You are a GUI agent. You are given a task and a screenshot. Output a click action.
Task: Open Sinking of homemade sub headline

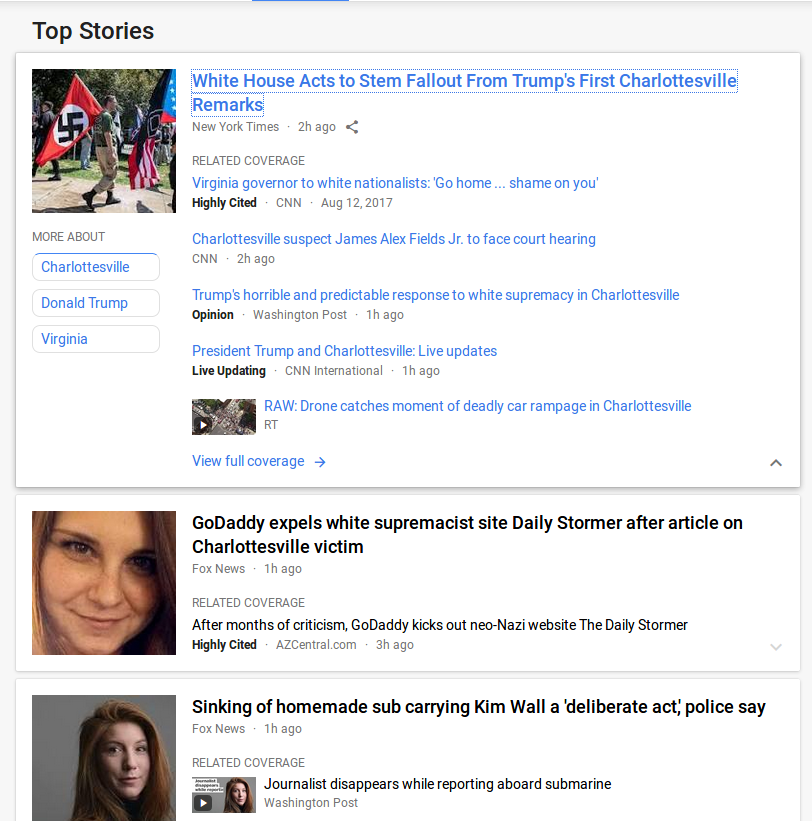tap(479, 707)
